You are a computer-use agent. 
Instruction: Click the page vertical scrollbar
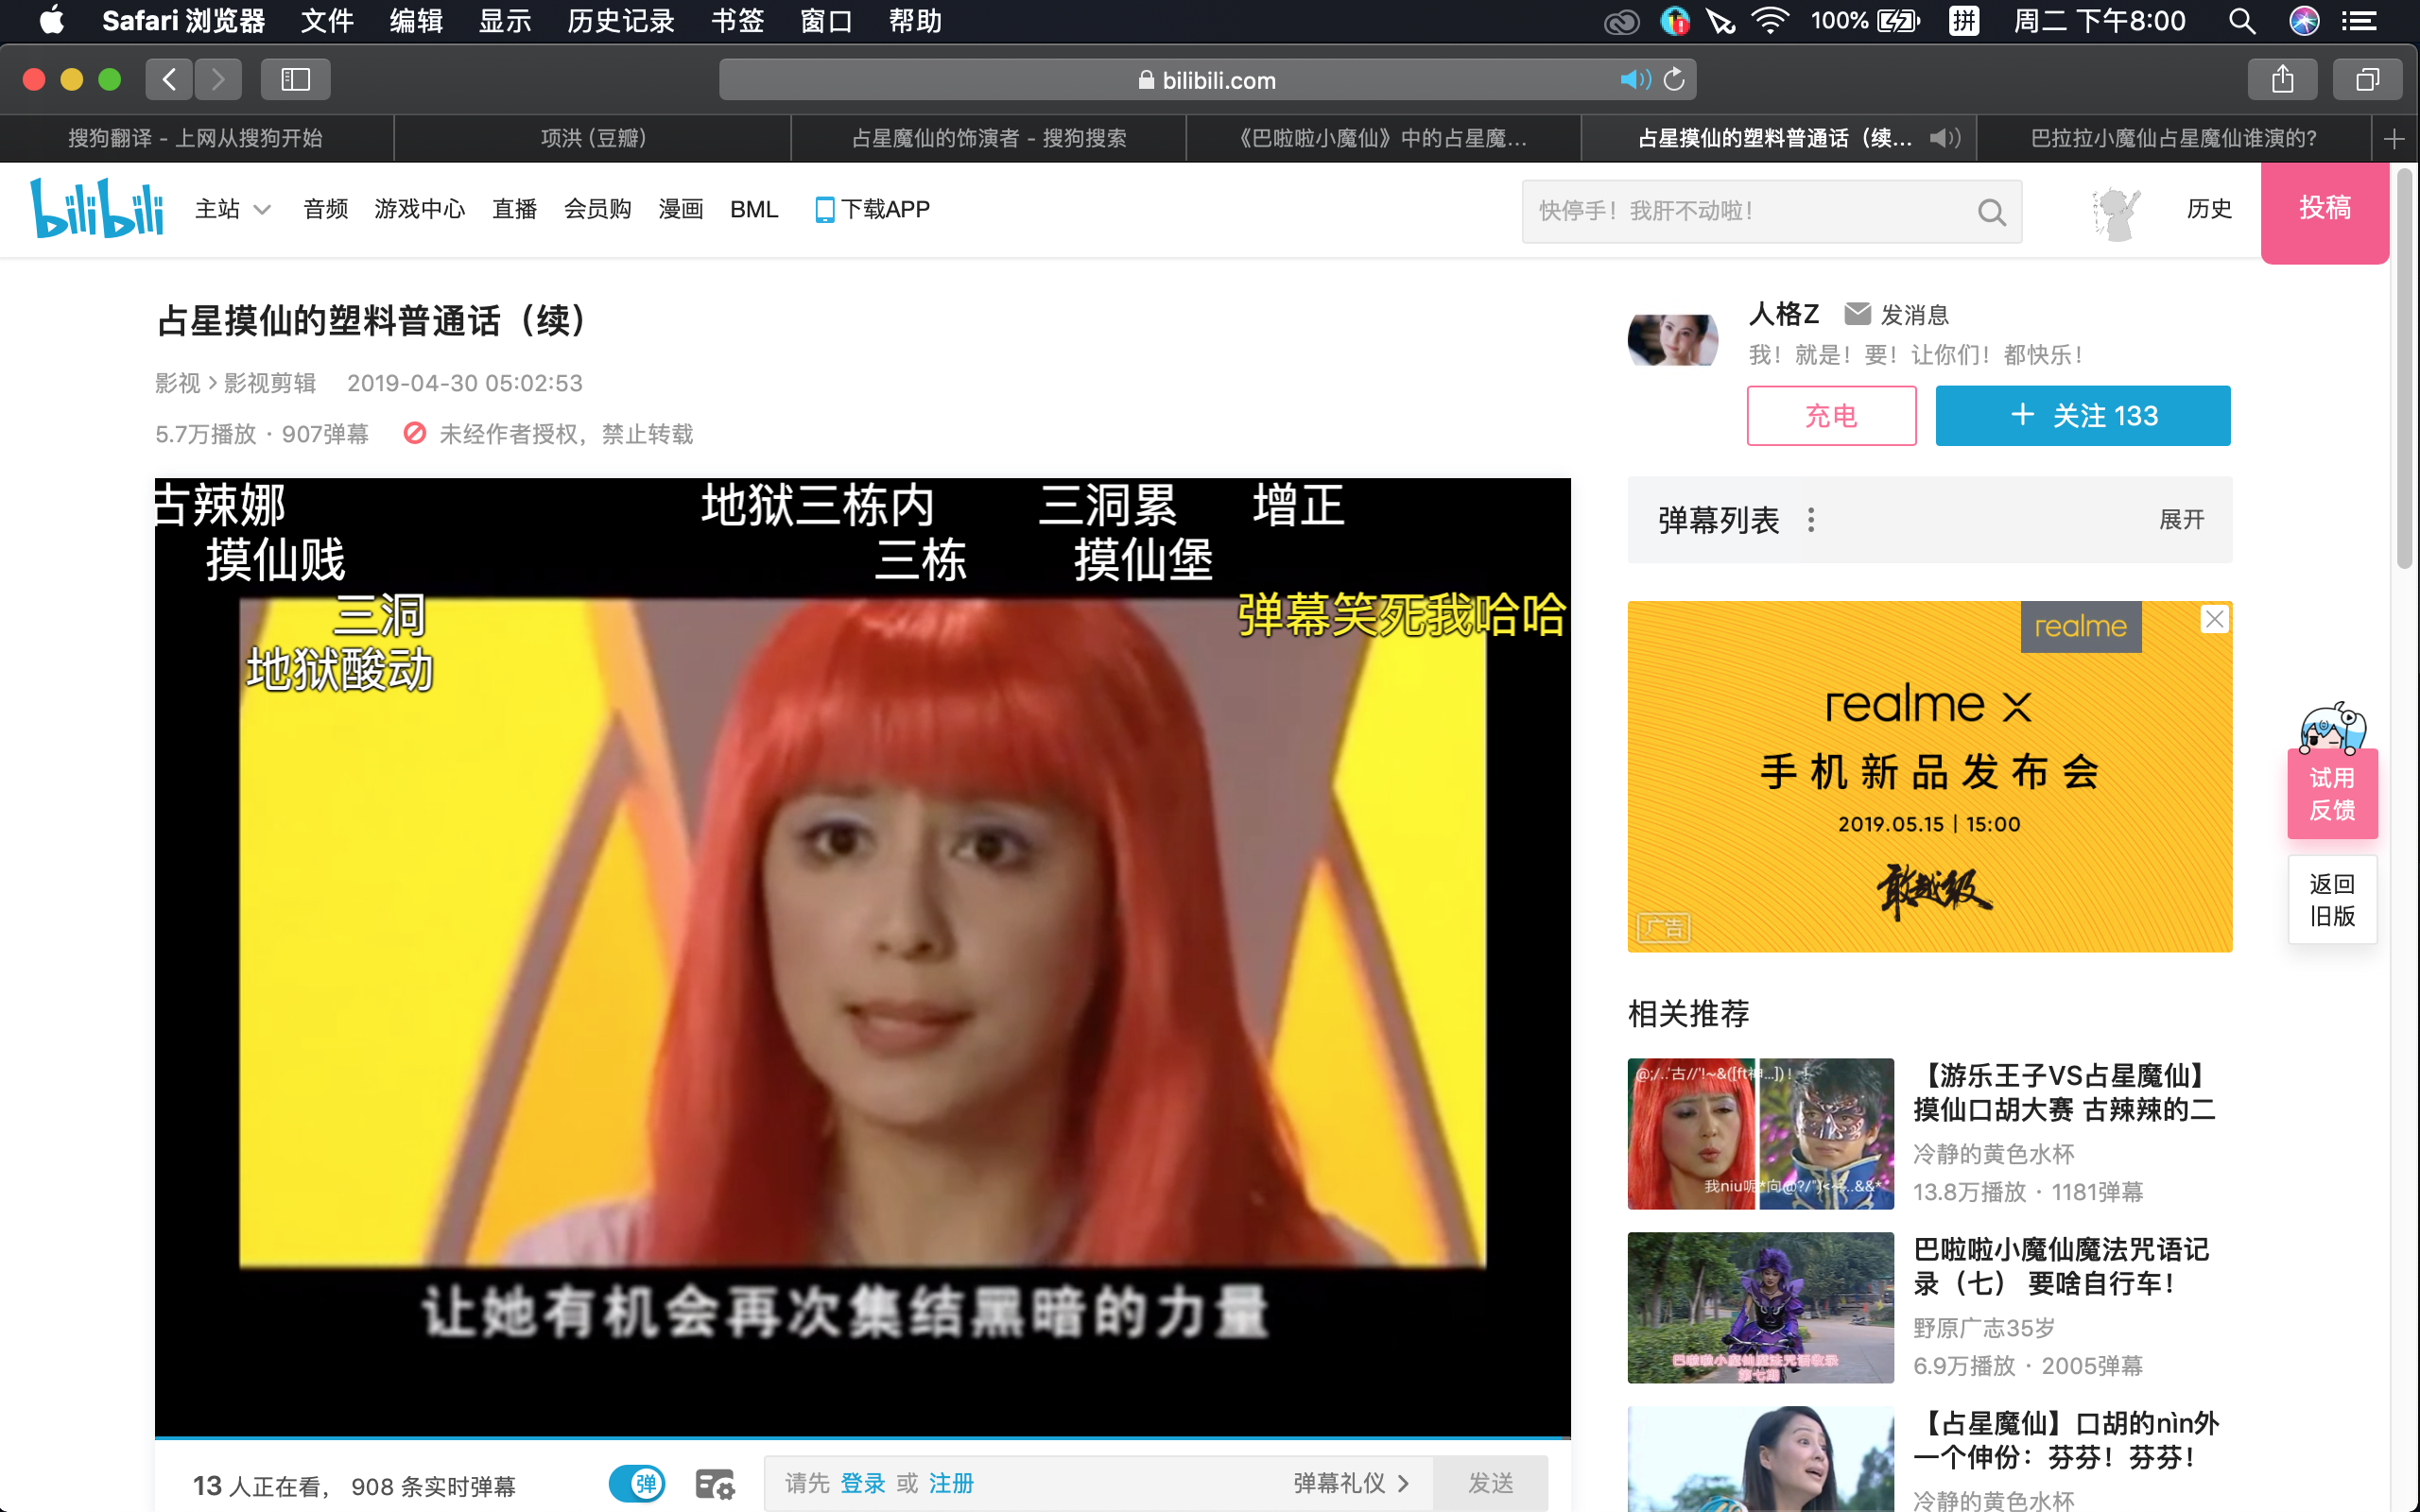[2404, 370]
